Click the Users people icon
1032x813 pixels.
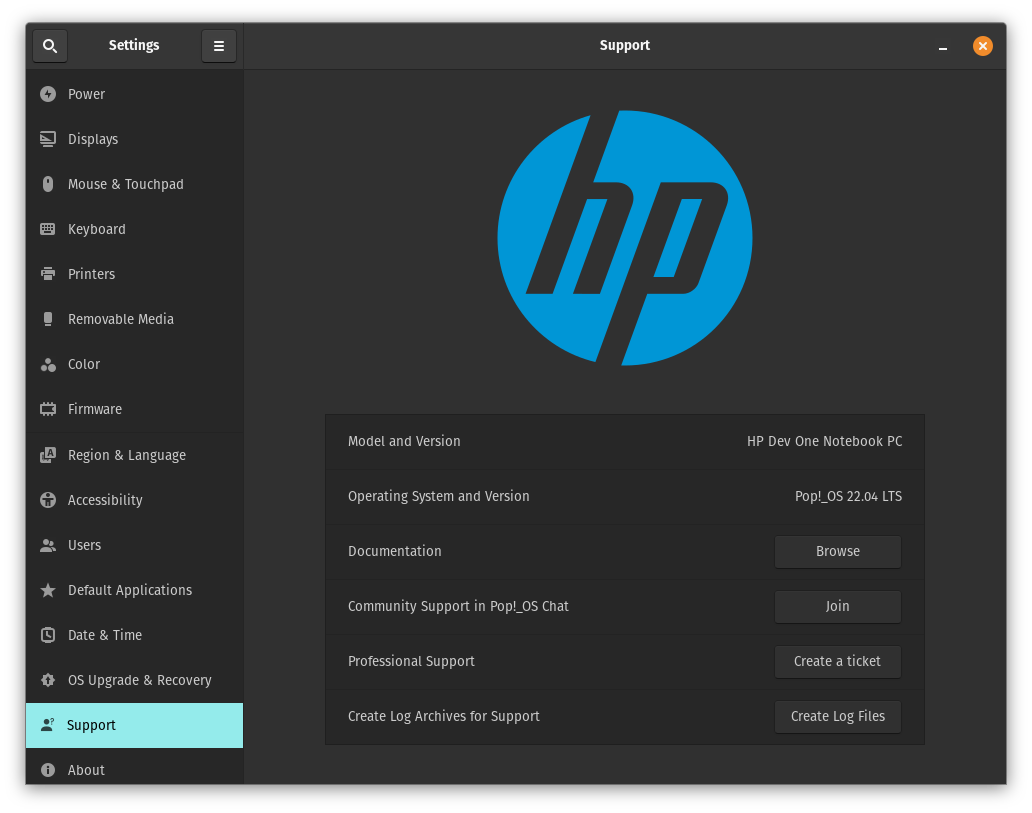point(48,545)
